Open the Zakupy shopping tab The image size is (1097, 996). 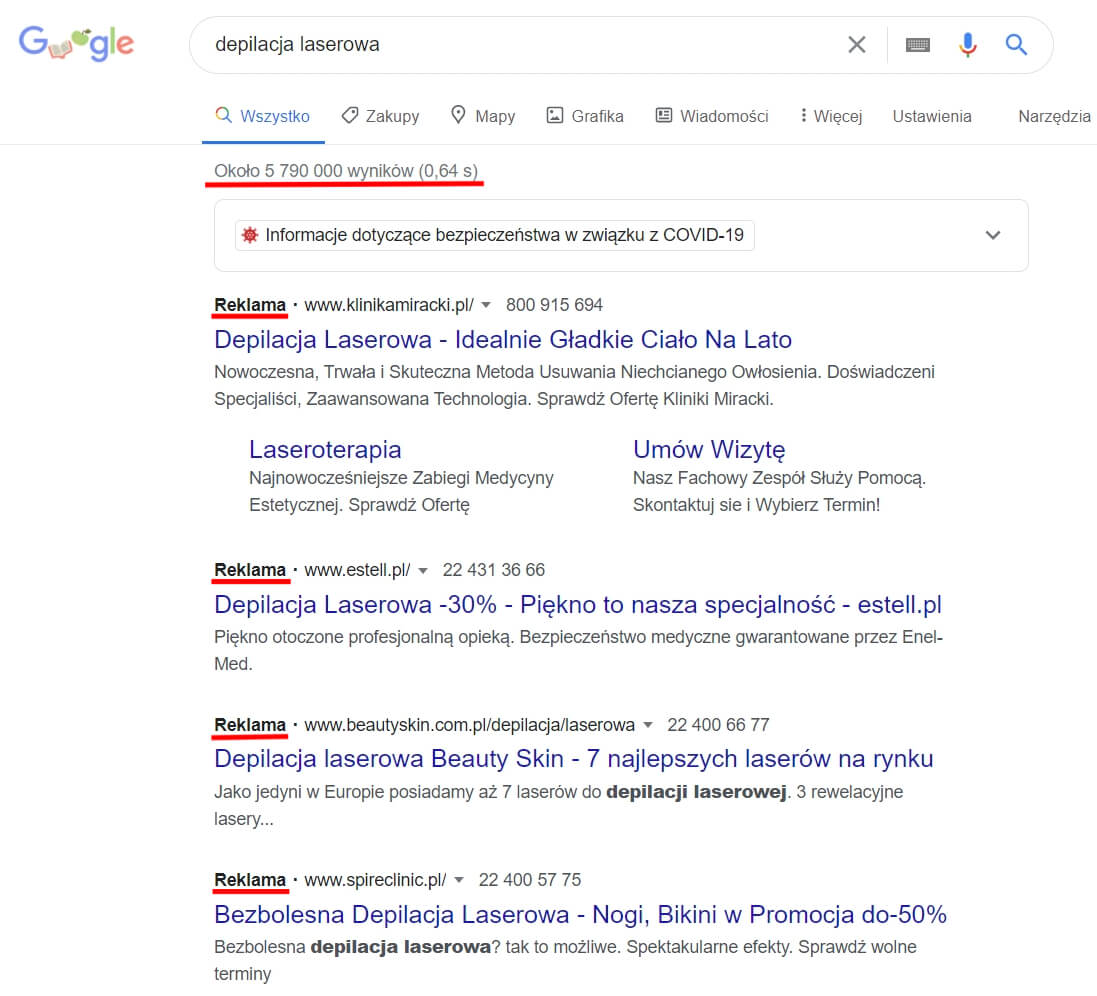(380, 116)
